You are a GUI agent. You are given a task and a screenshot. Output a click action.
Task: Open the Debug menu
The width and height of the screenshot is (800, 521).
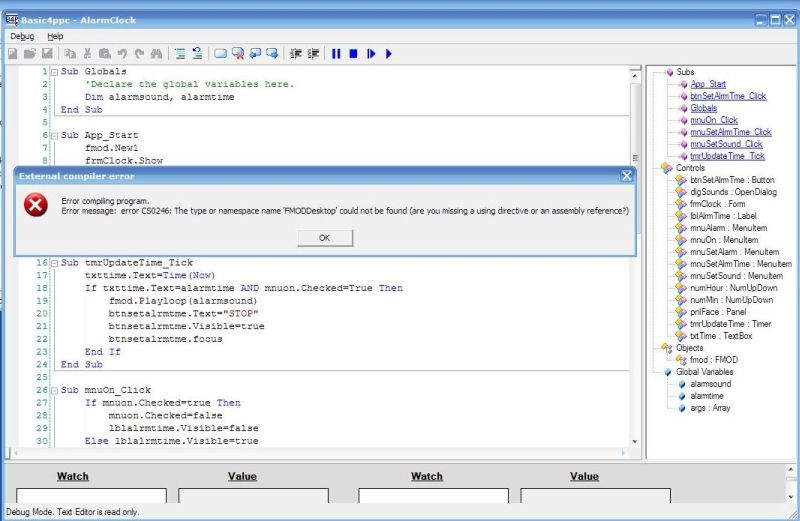22,36
